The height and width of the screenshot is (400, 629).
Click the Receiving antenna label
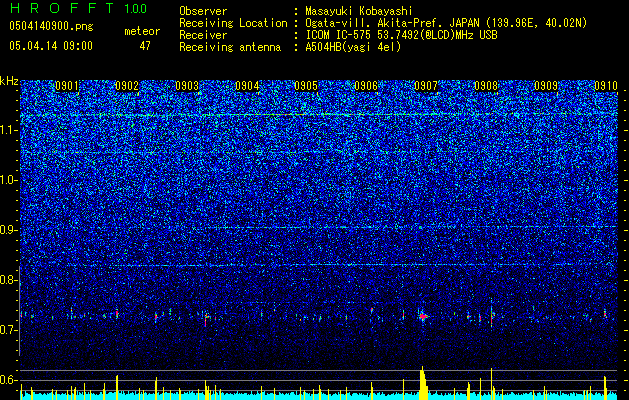tap(230, 47)
